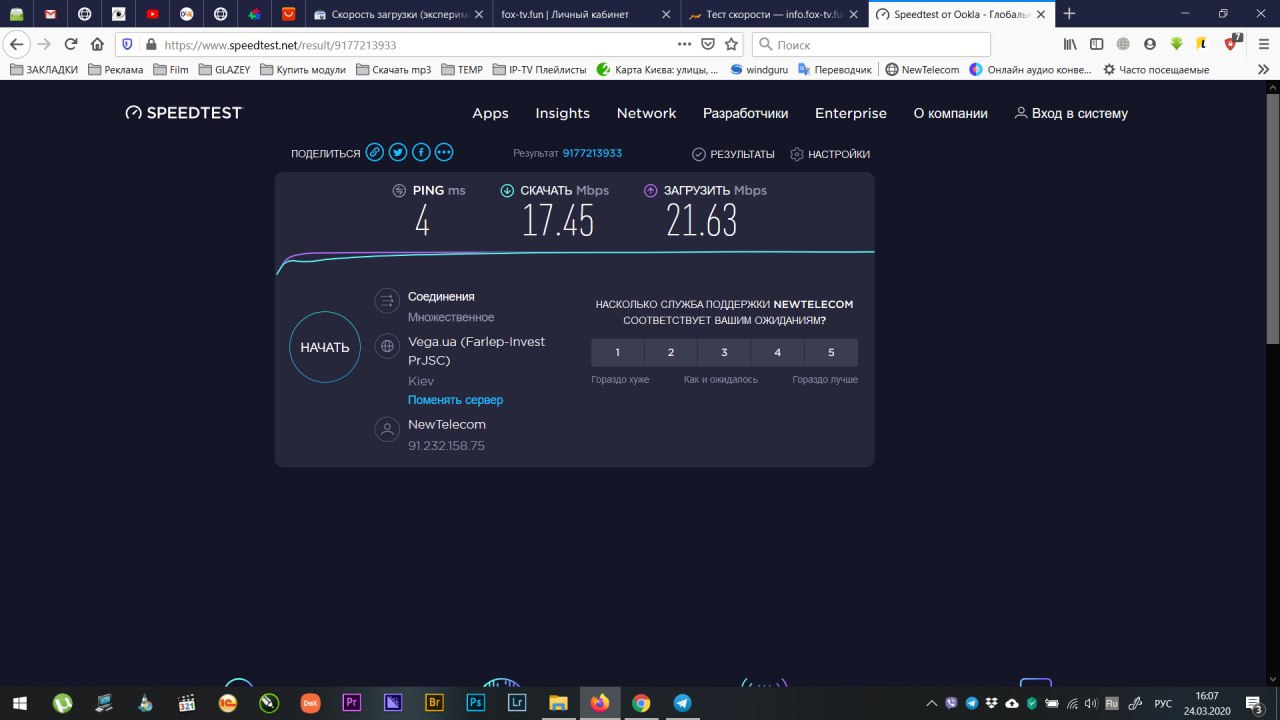This screenshot has width=1280, height=720.
Task: Rate NewTelecom support as 4
Action: 778,352
